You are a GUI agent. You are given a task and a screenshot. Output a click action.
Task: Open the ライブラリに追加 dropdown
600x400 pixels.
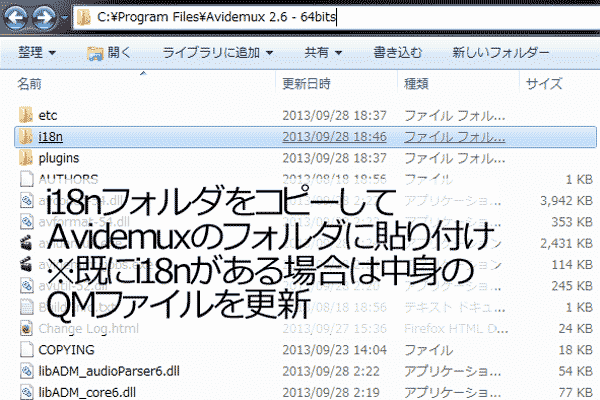coord(218,52)
